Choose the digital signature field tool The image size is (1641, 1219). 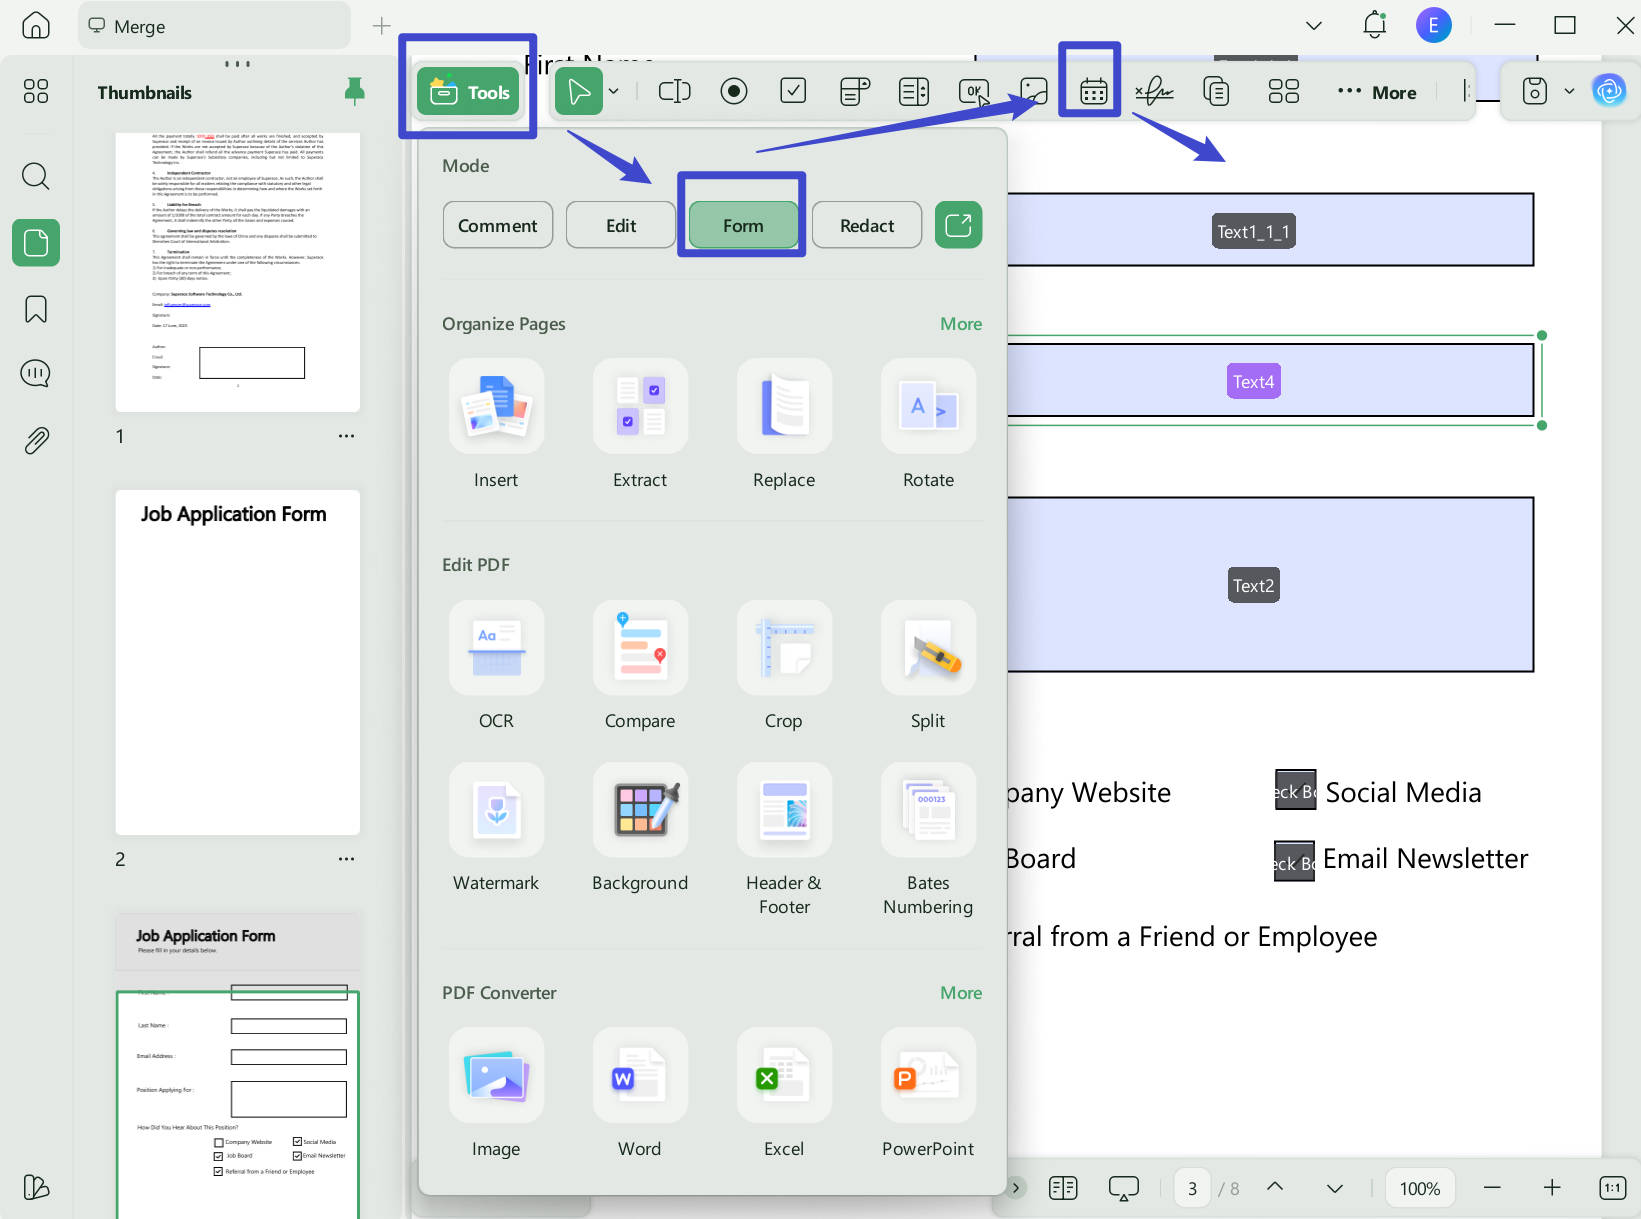point(1154,92)
